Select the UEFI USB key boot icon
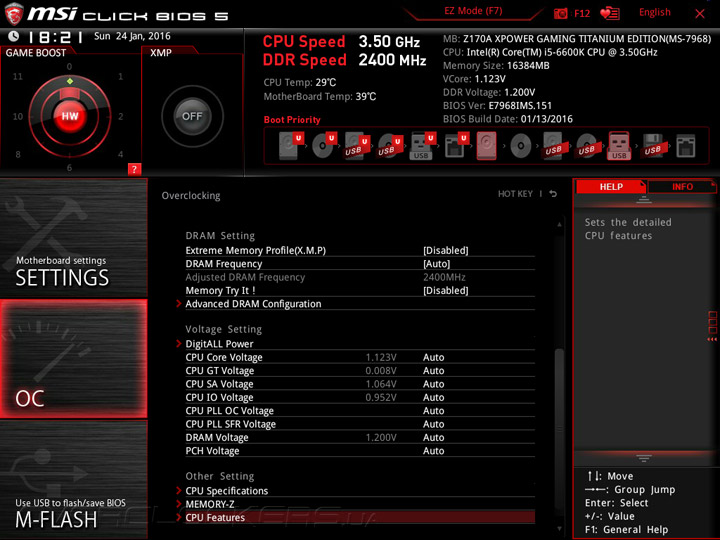This screenshot has height=540, width=720. (x=422, y=146)
